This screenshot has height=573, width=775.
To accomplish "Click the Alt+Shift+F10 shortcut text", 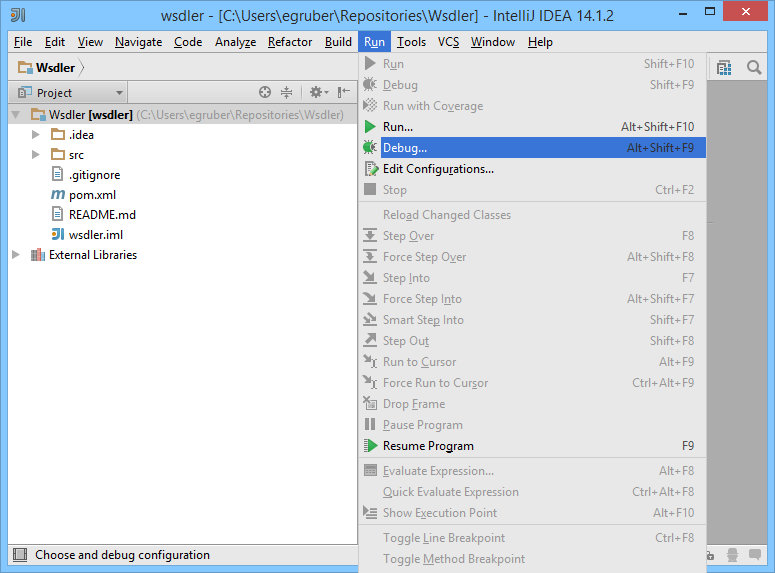I will [657, 127].
